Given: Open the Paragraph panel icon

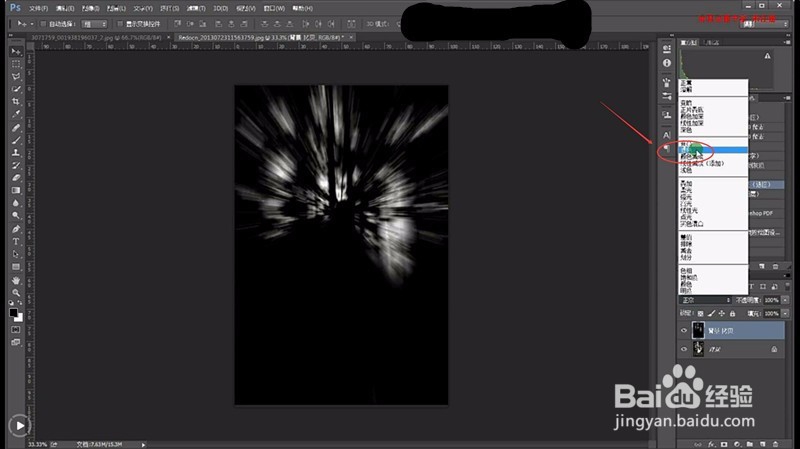Looking at the screenshot, I should [667, 149].
